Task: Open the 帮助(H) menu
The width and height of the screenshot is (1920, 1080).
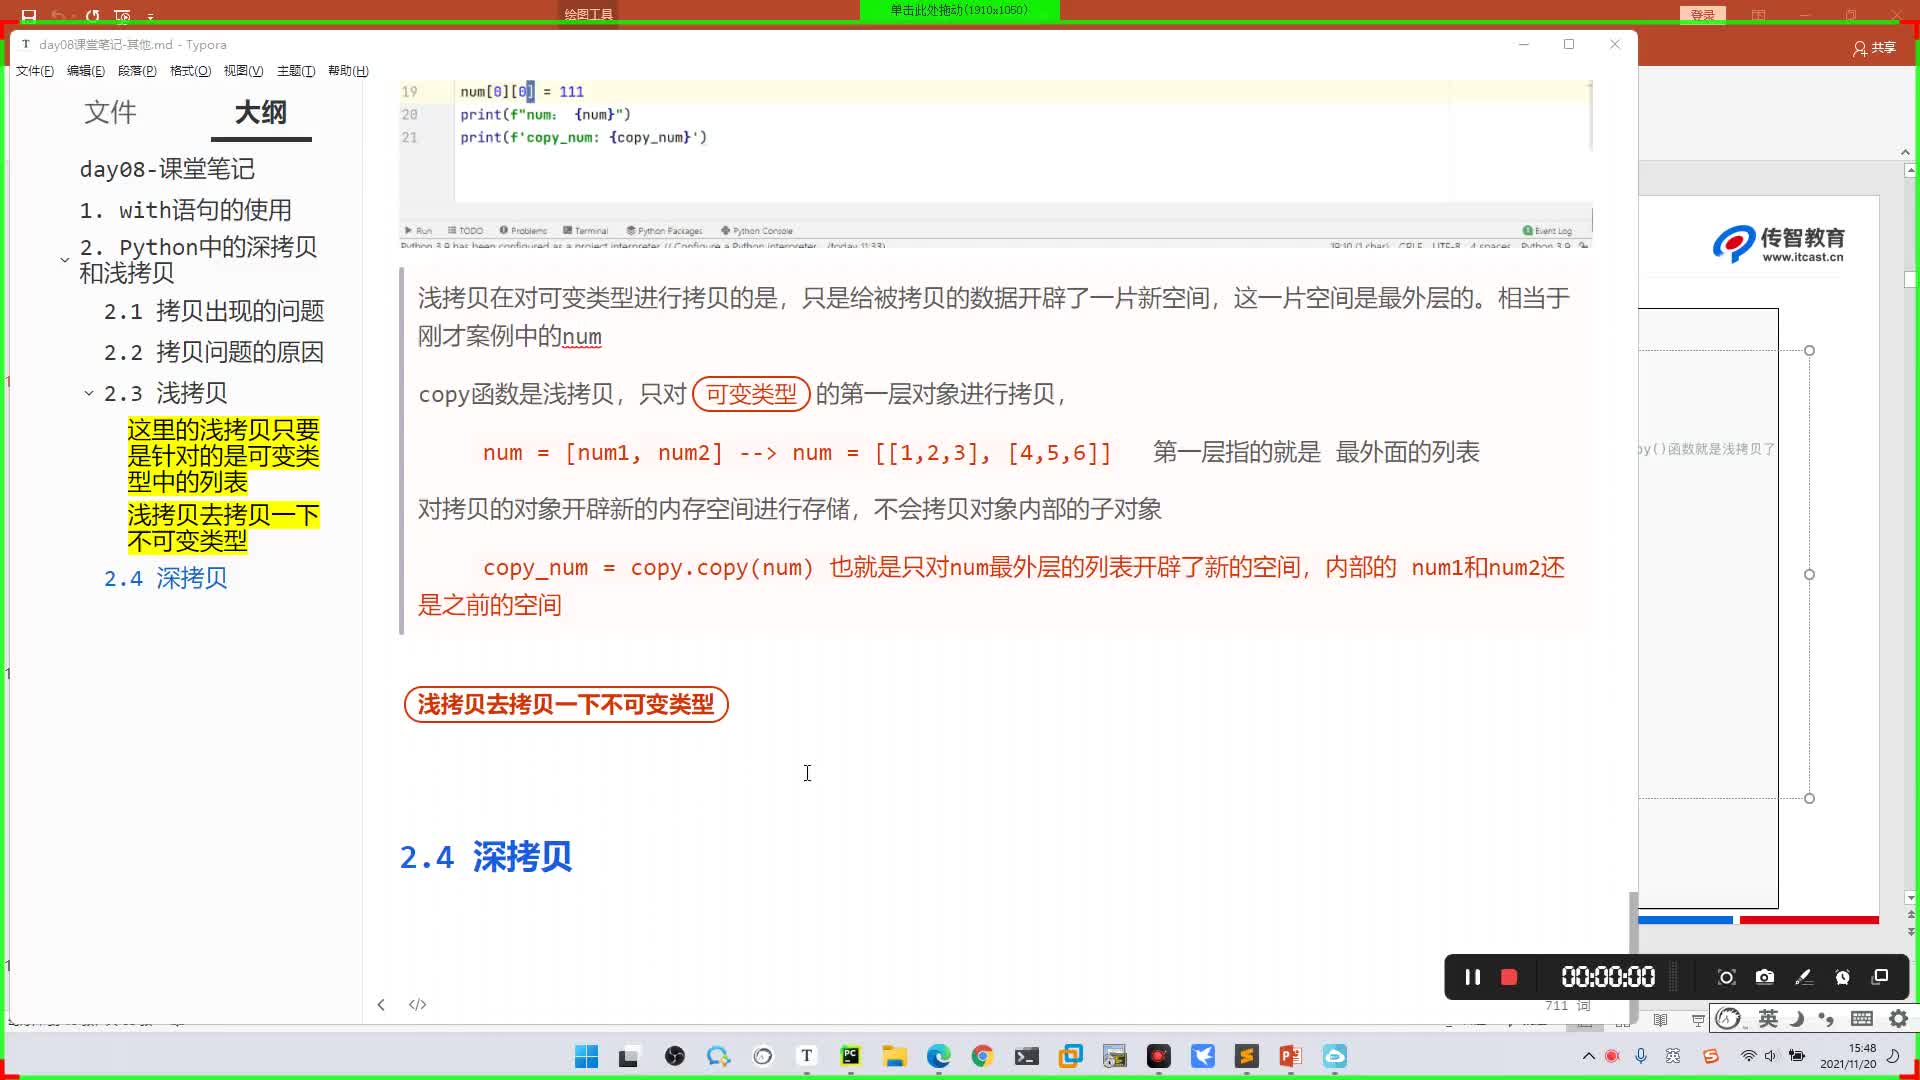Action: [348, 71]
